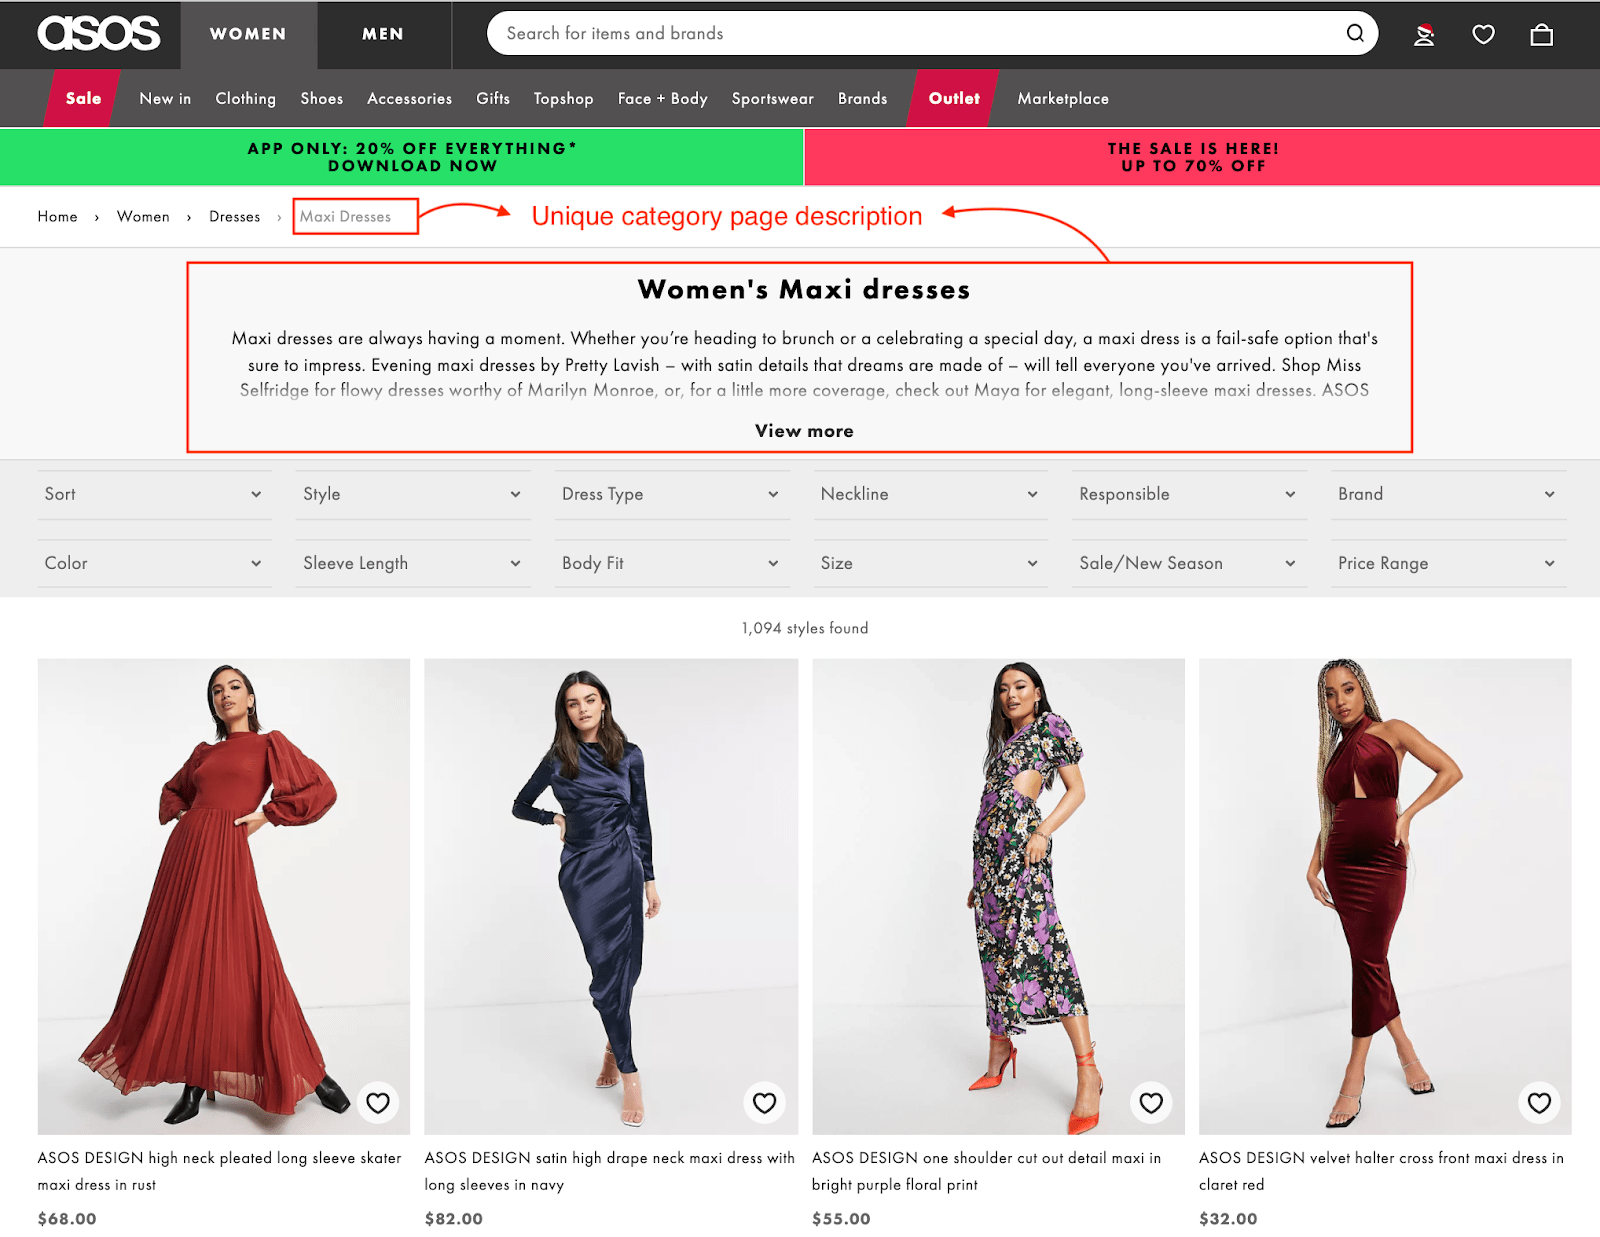Go to Marketplace

tap(1063, 98)
